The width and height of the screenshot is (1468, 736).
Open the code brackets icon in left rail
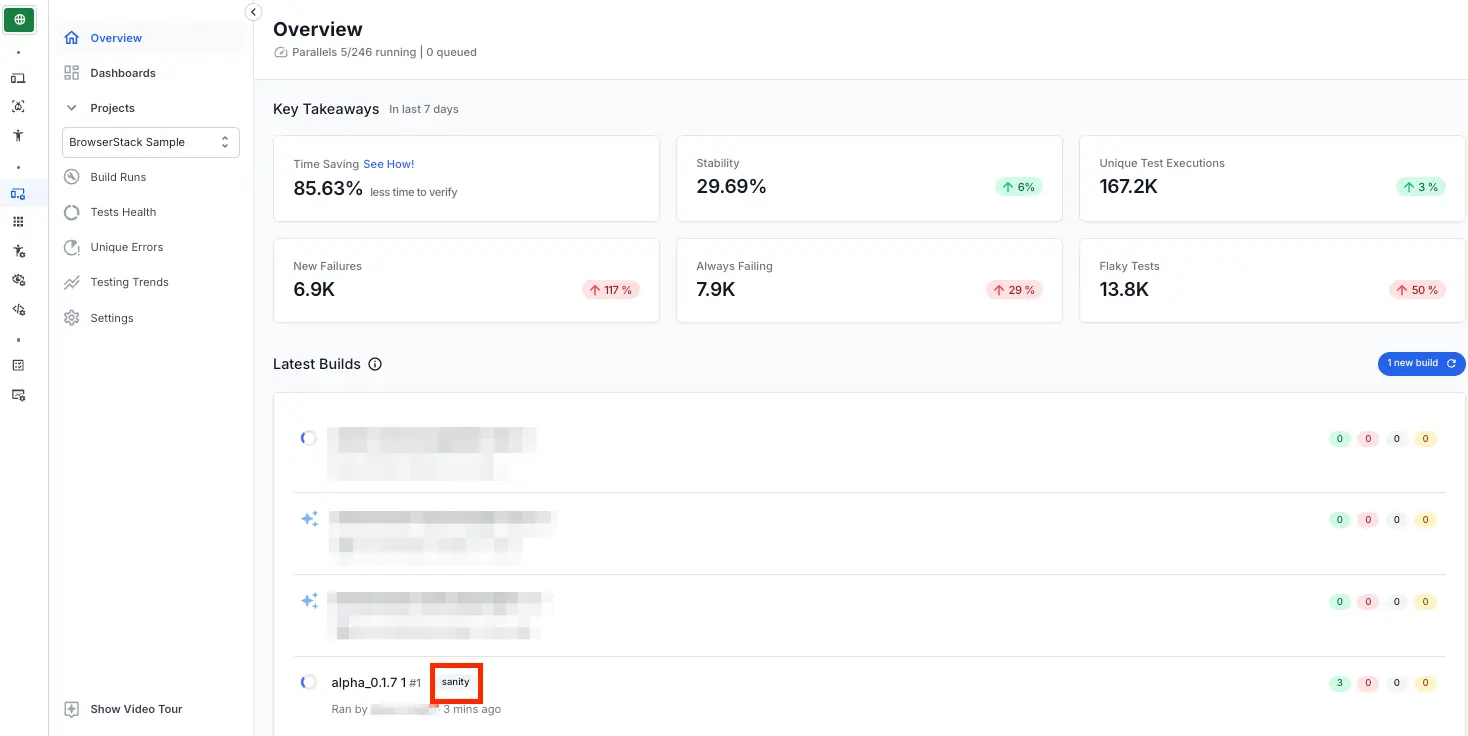[x=18, y=310]
